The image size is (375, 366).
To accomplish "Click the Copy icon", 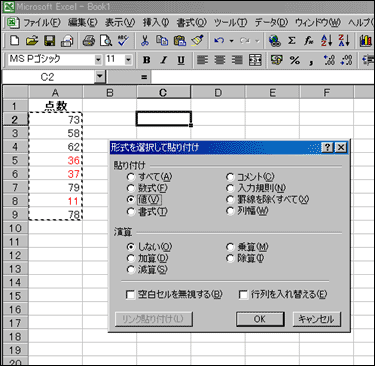I will click(162, 41).
